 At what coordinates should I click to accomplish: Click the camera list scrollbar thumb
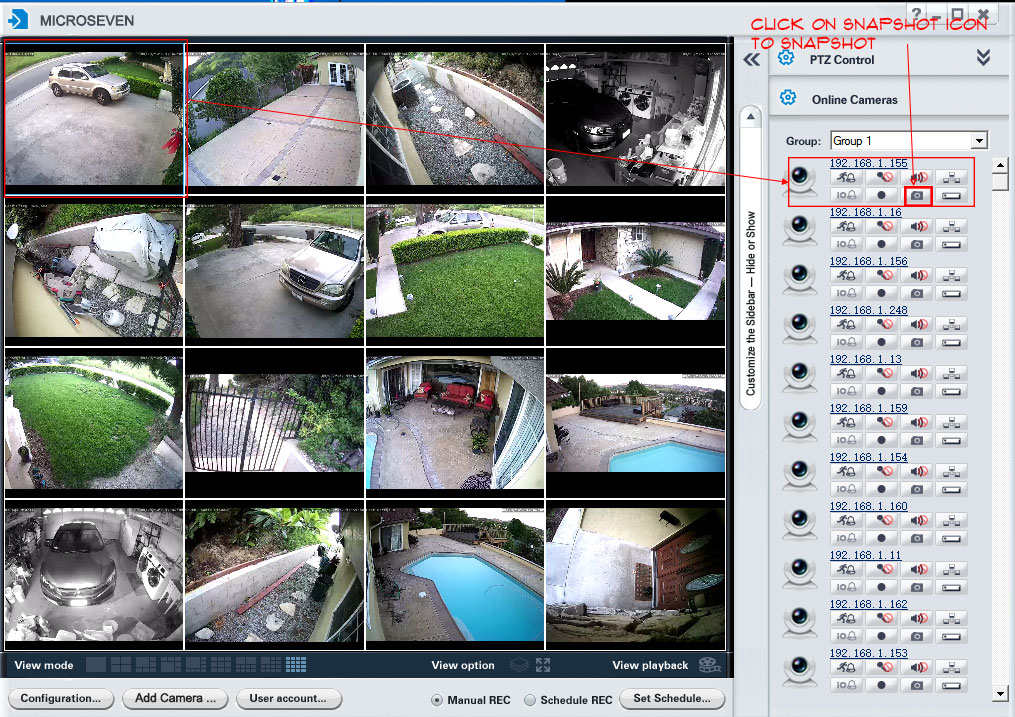1000,182
